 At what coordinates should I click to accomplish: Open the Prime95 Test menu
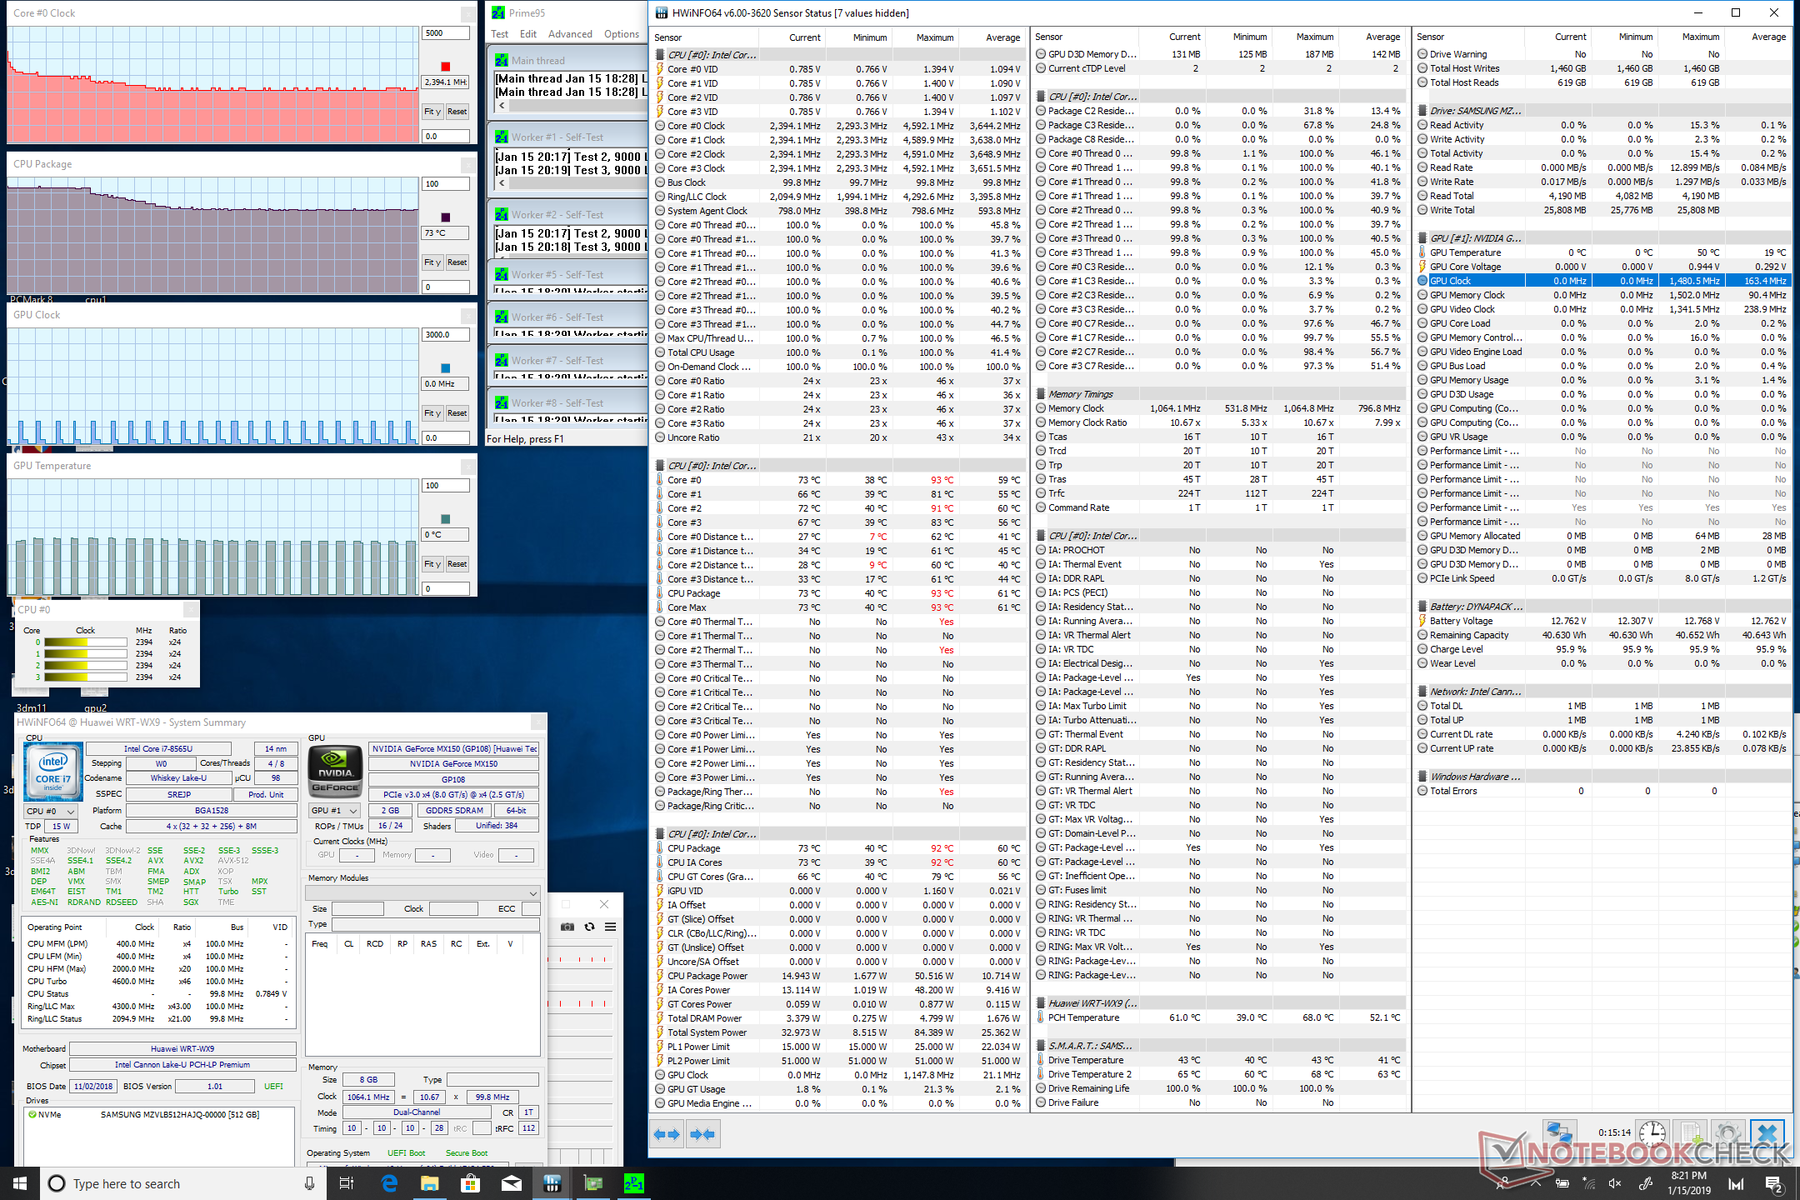tap(499, 34)
